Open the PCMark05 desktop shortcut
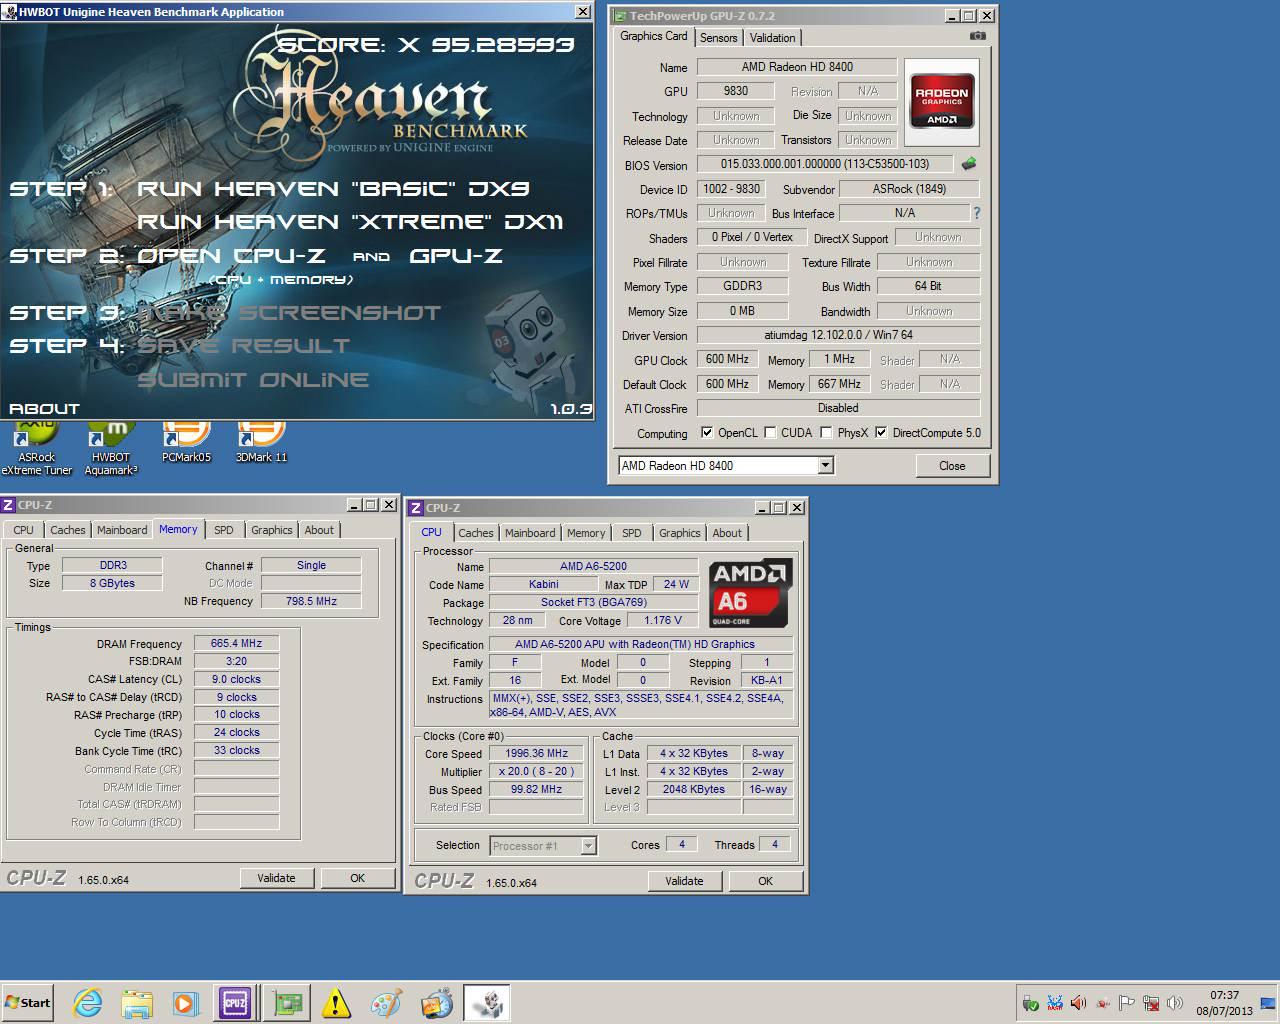 point(186,442)
